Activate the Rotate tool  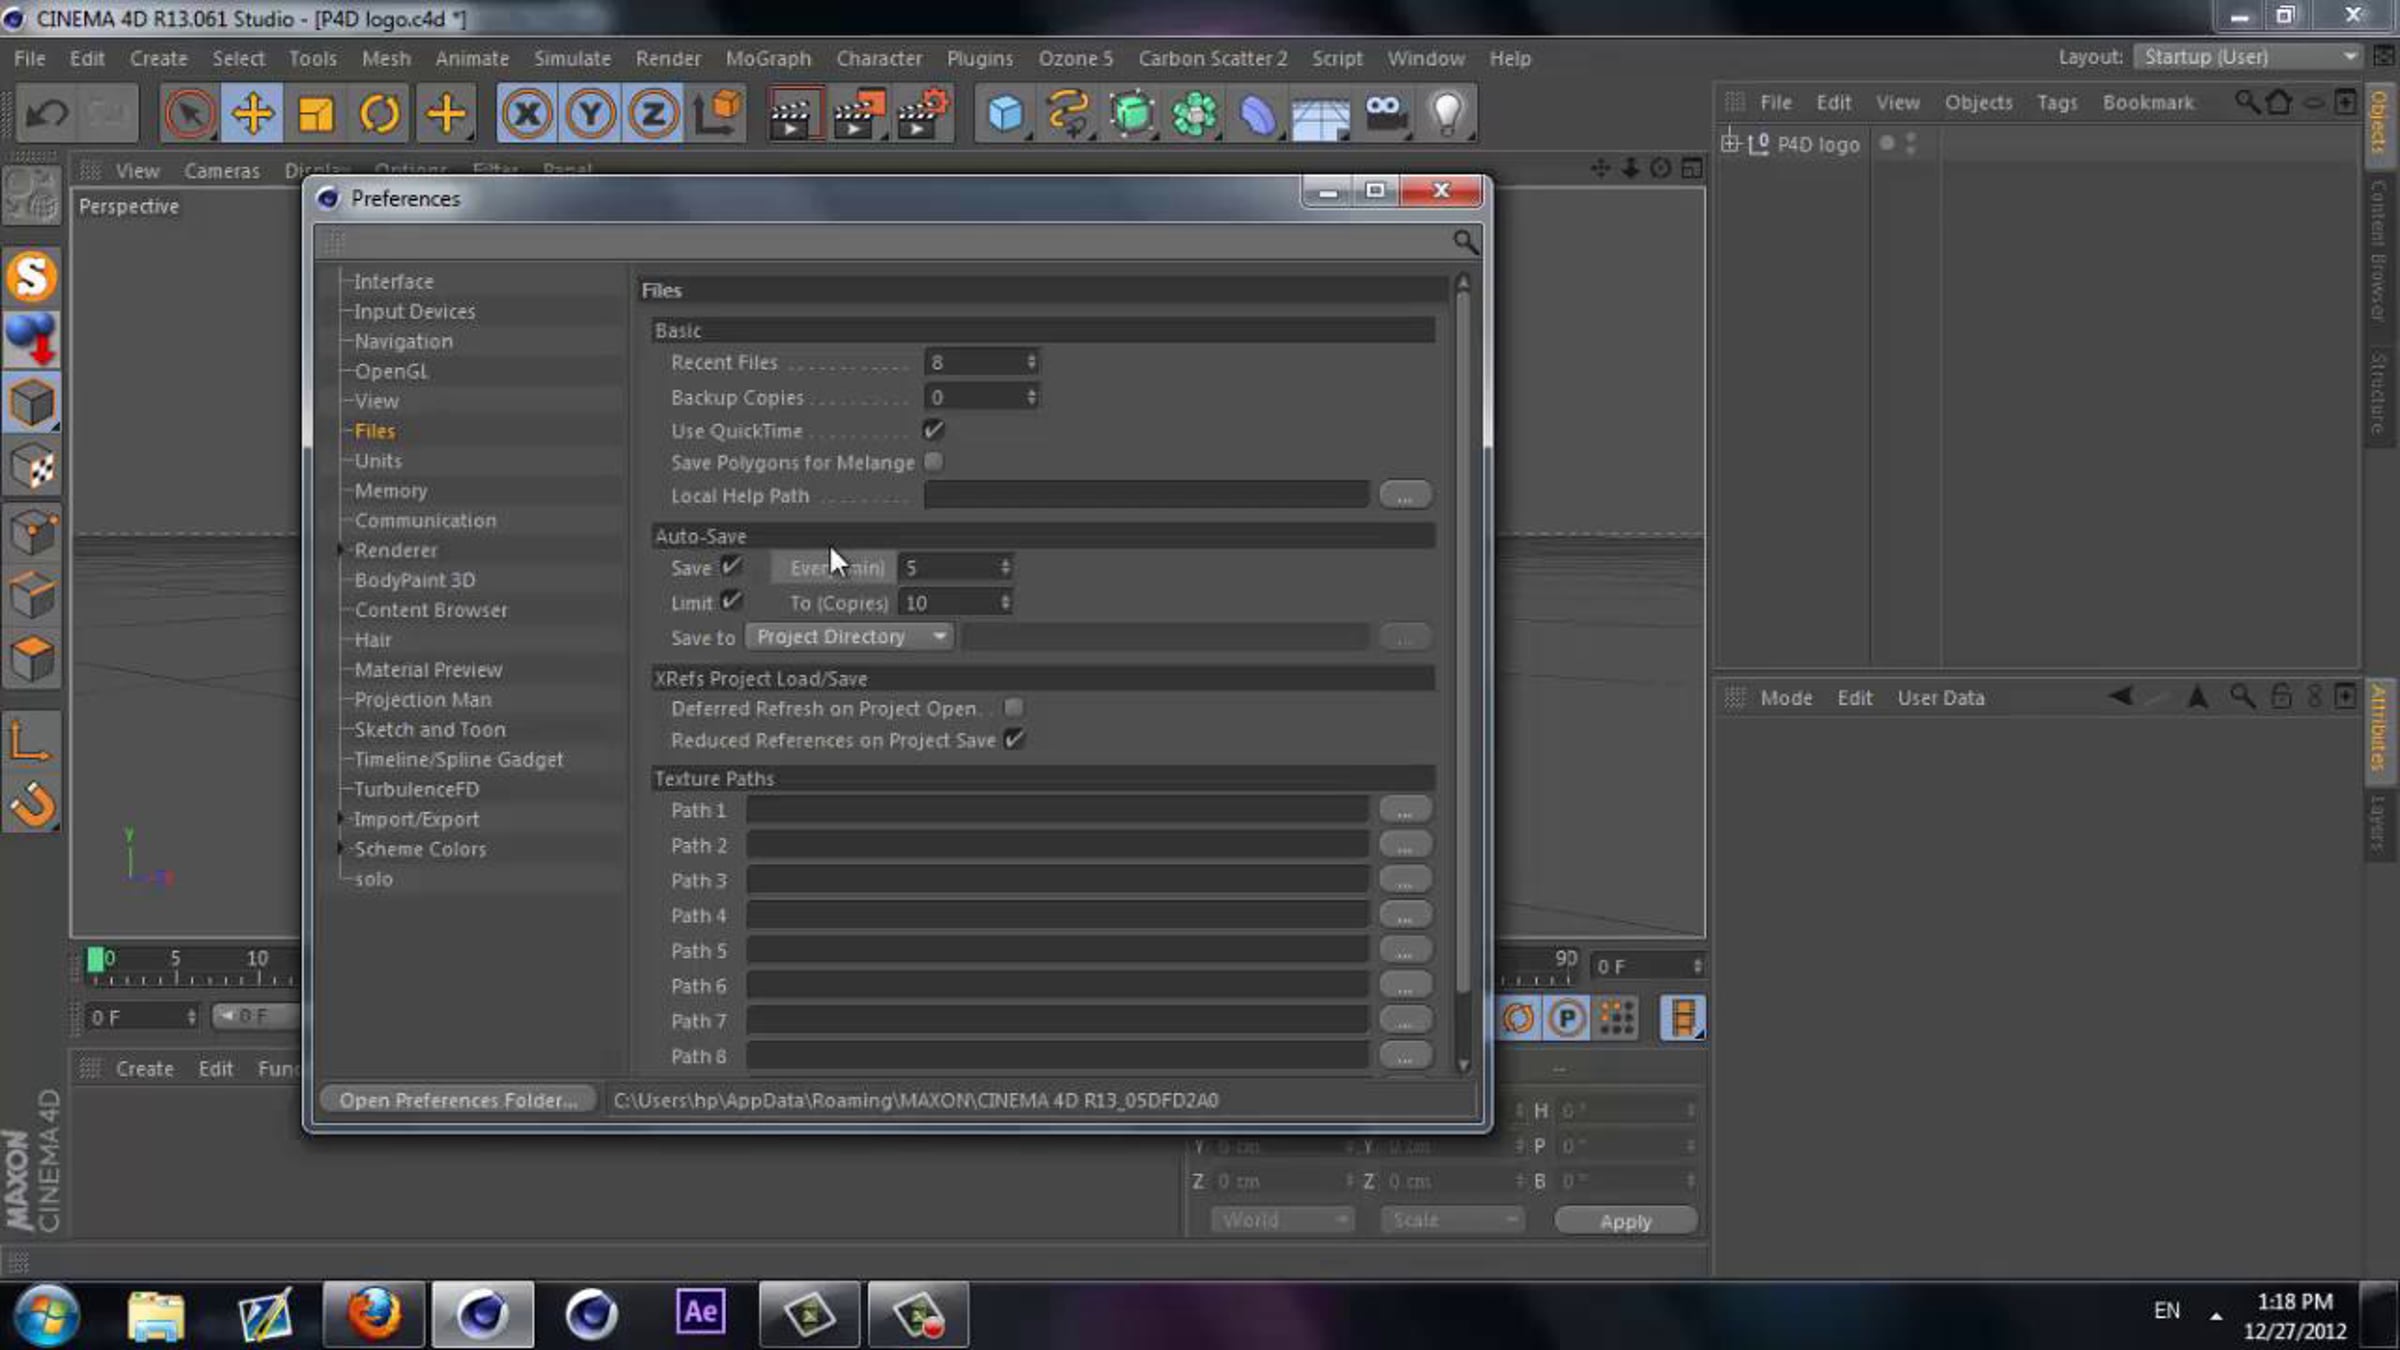[380, 113]
